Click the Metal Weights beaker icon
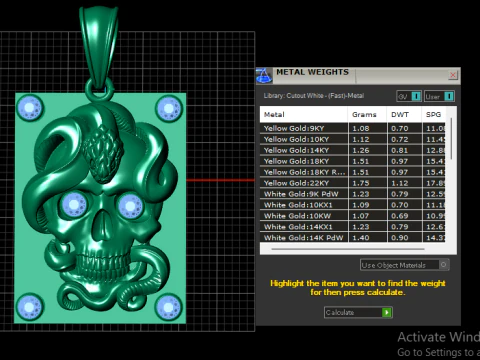The width and height of the screenshot is (480, 360). click(264, 75)
